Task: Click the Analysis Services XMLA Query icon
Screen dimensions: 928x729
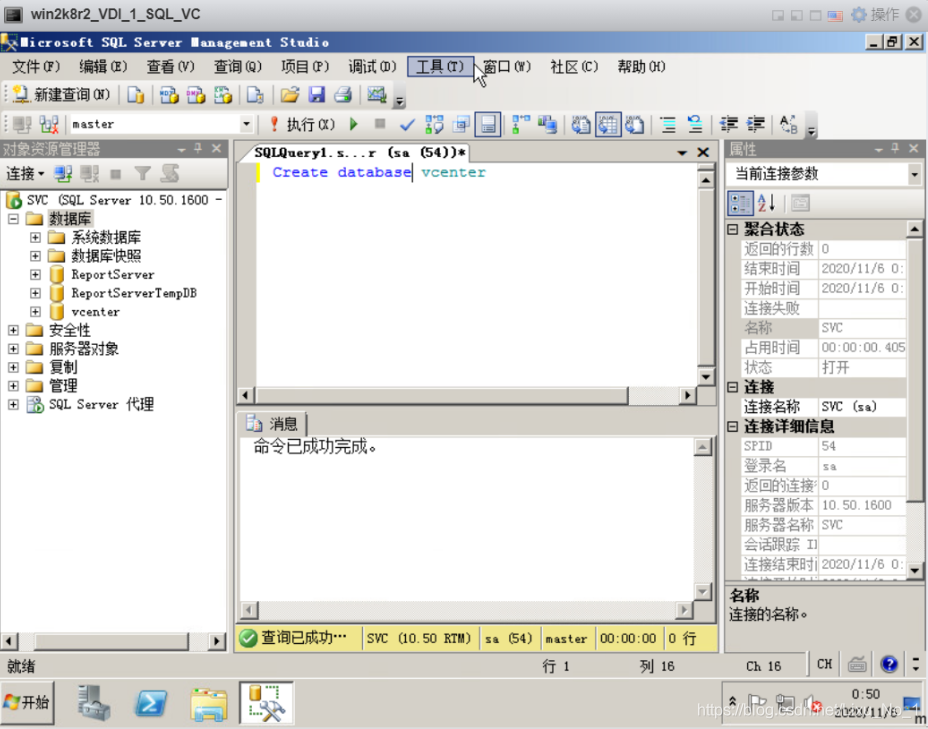Action: [223, 95]
